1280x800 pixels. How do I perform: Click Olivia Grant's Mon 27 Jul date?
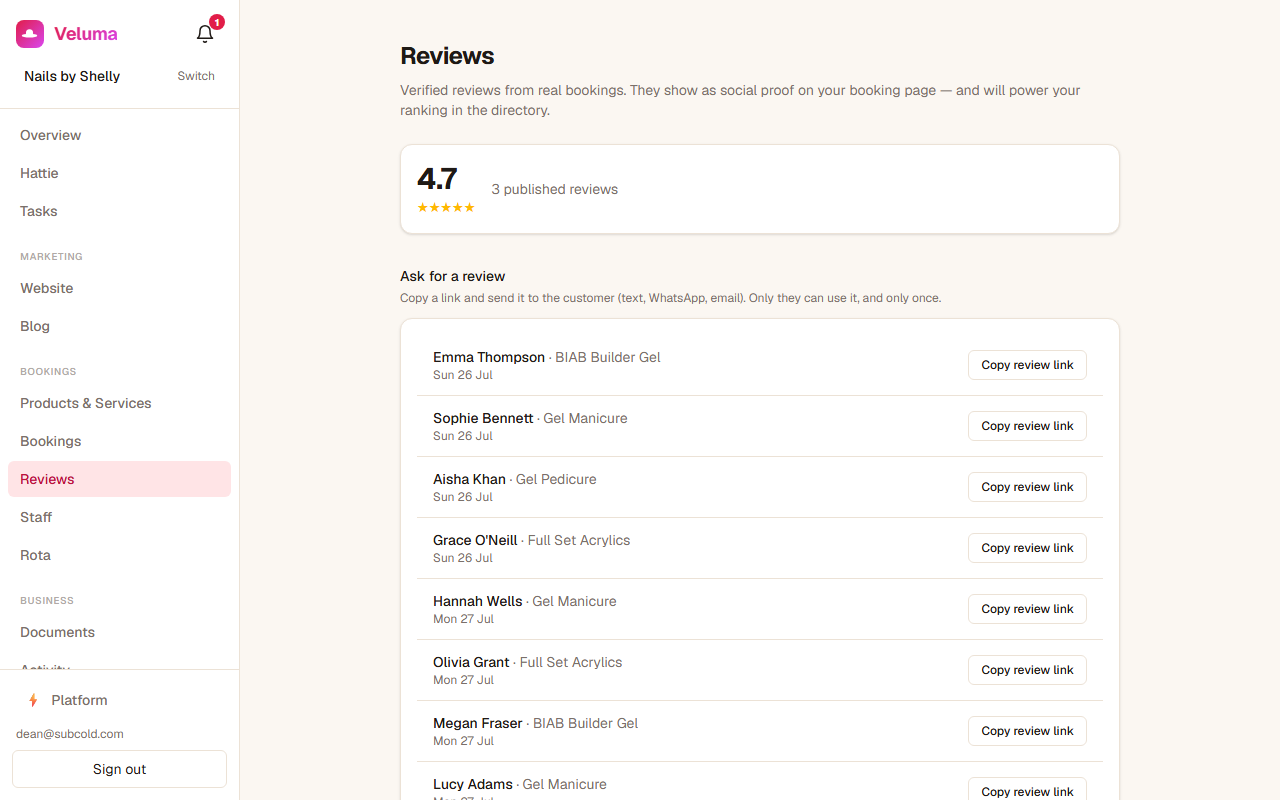[463, 680]
